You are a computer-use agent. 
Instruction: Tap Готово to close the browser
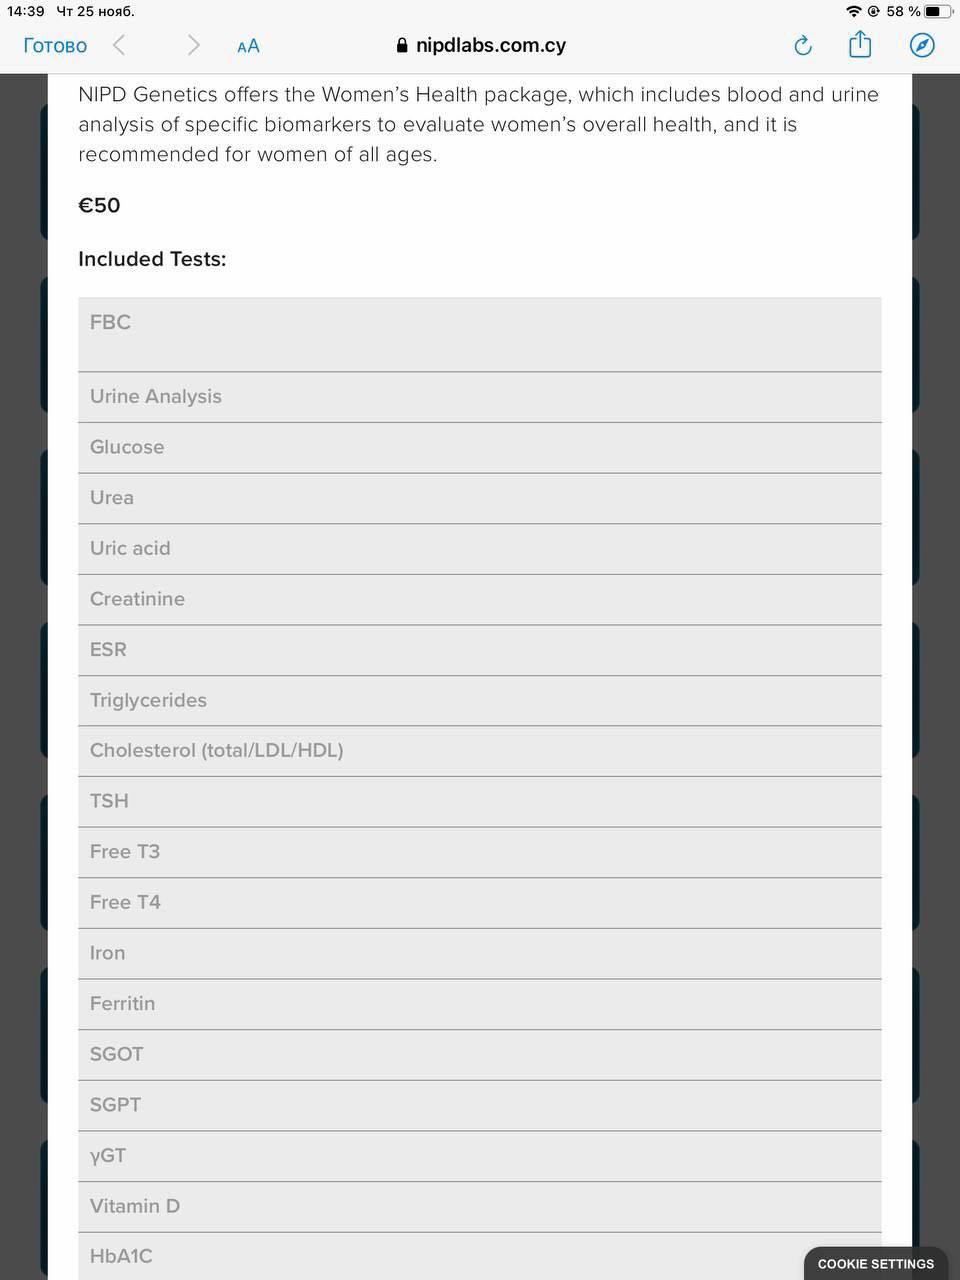[x=55, y=46]
